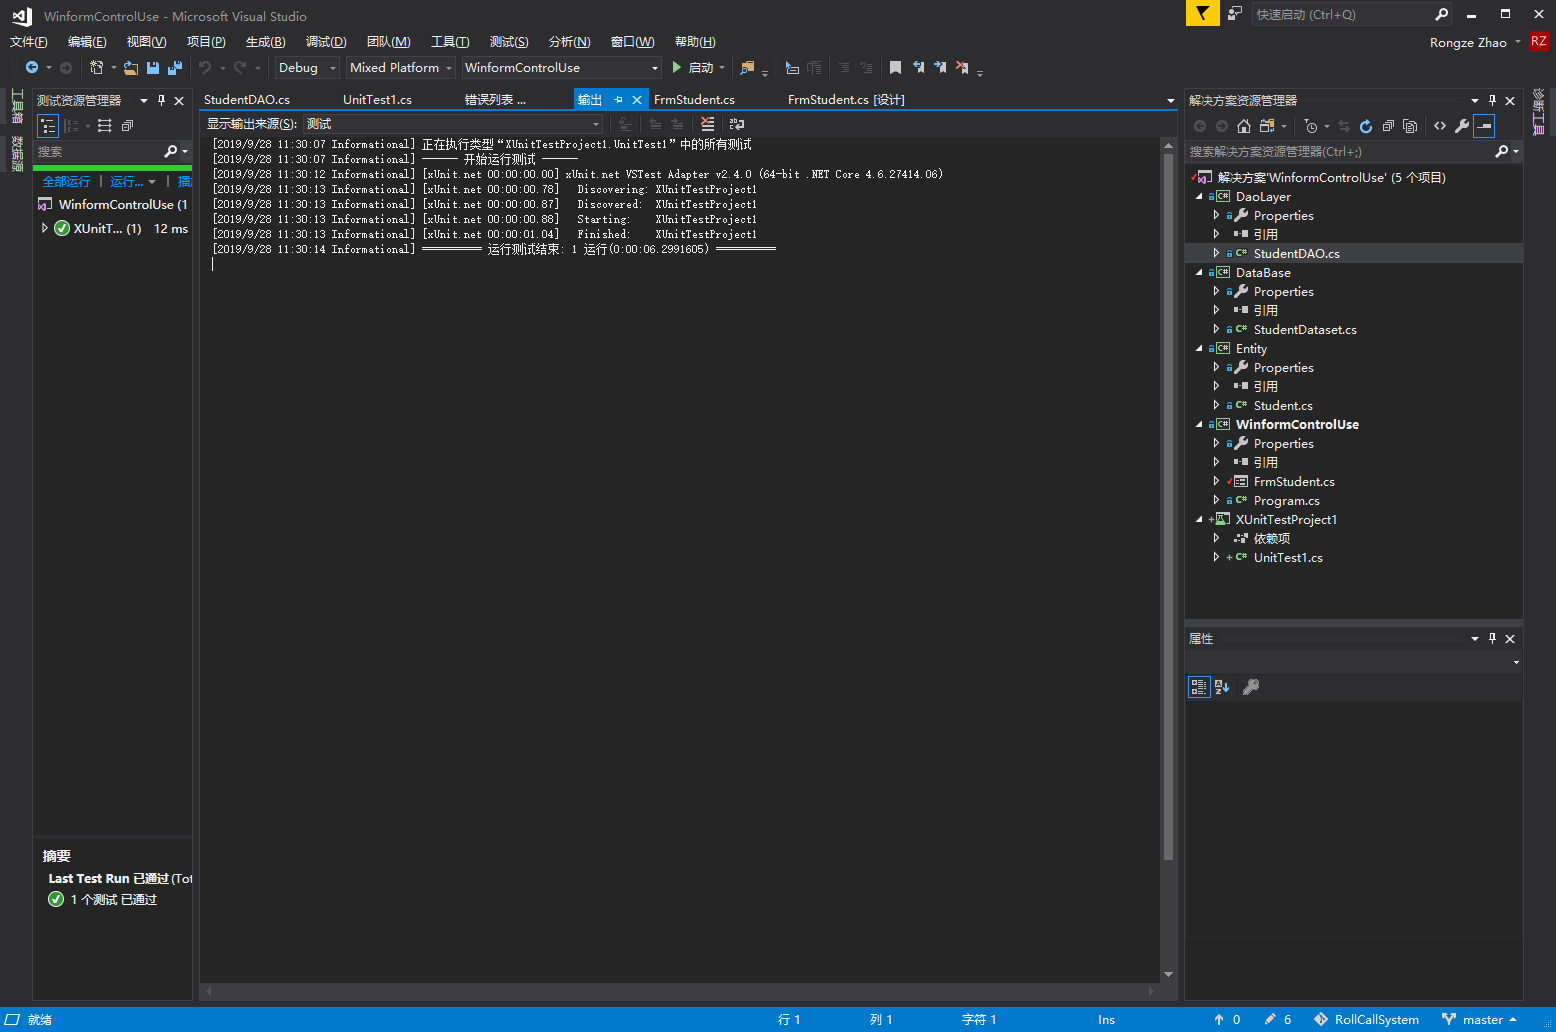This screenshot has width=1556, height=1032.
Task: Click Collapse All in Solution Explorer
Action: [1388, 126]
